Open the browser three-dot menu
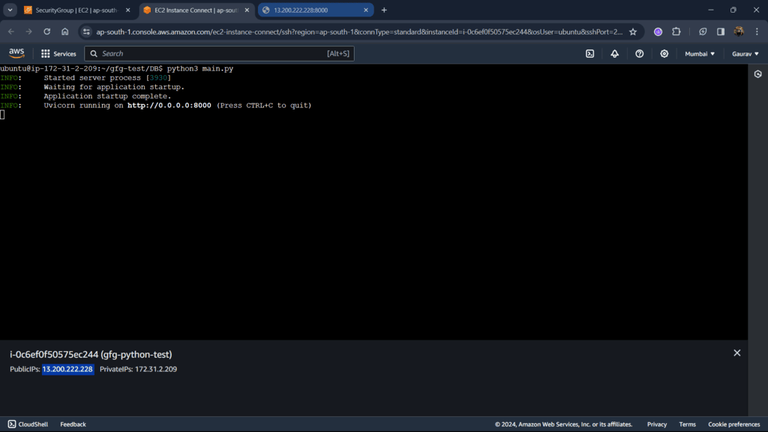Image resolution: width=768 pixels, height=432 pixels. [757, 32]
